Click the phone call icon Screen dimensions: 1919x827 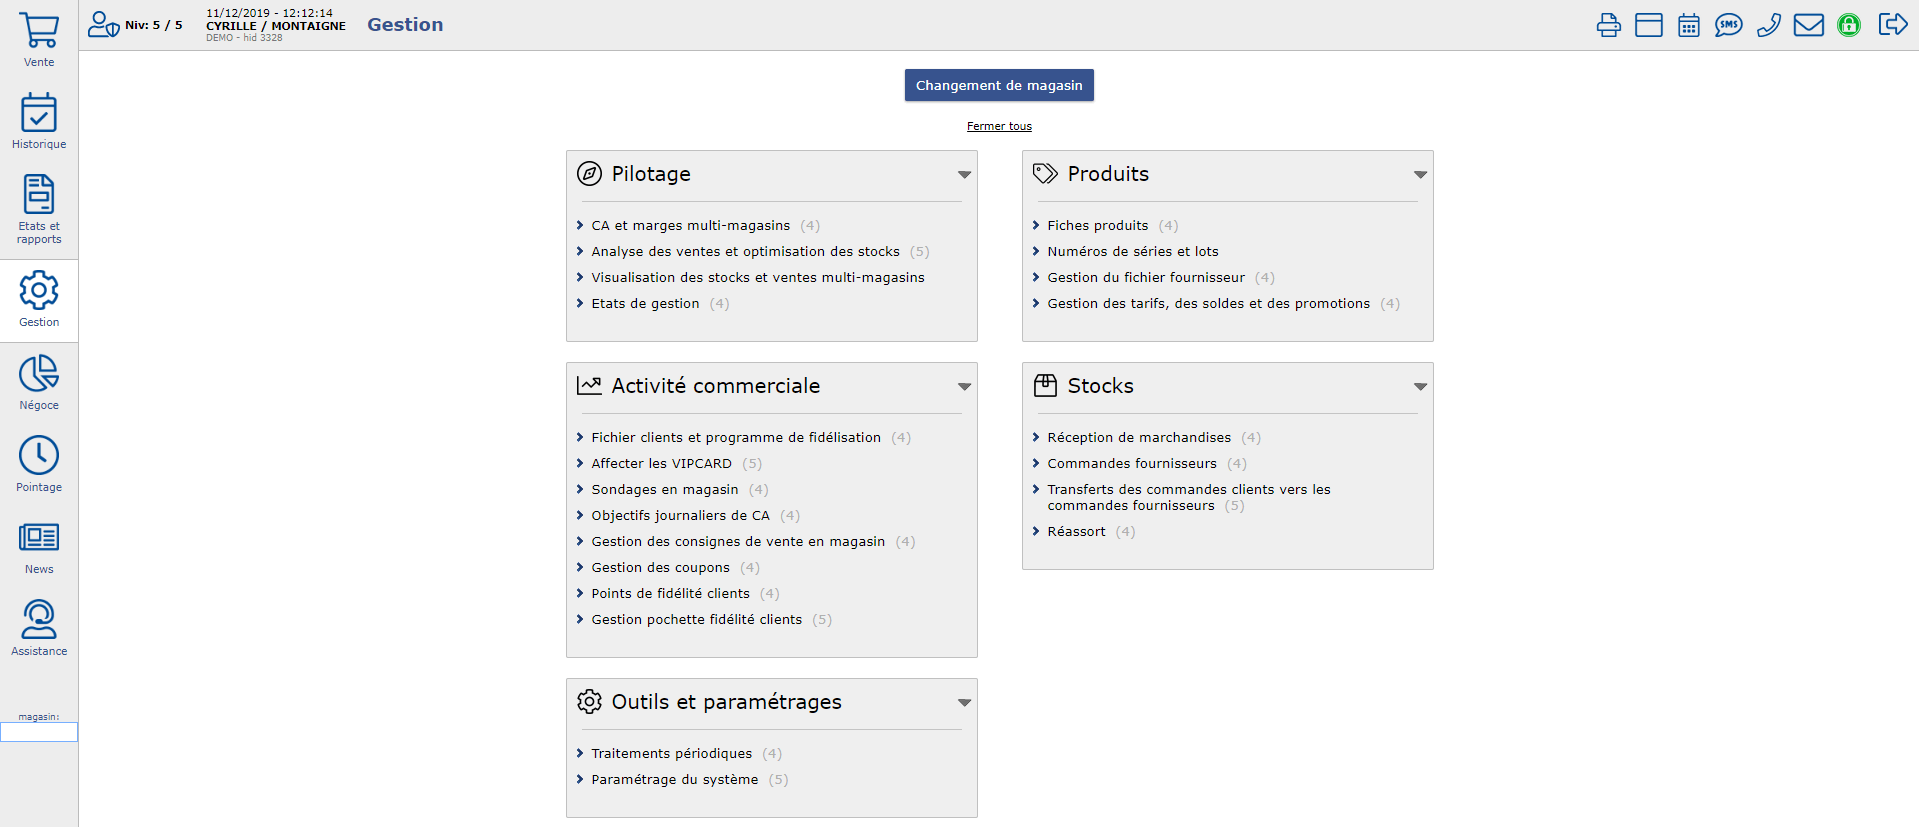[x=1768, y=25]
